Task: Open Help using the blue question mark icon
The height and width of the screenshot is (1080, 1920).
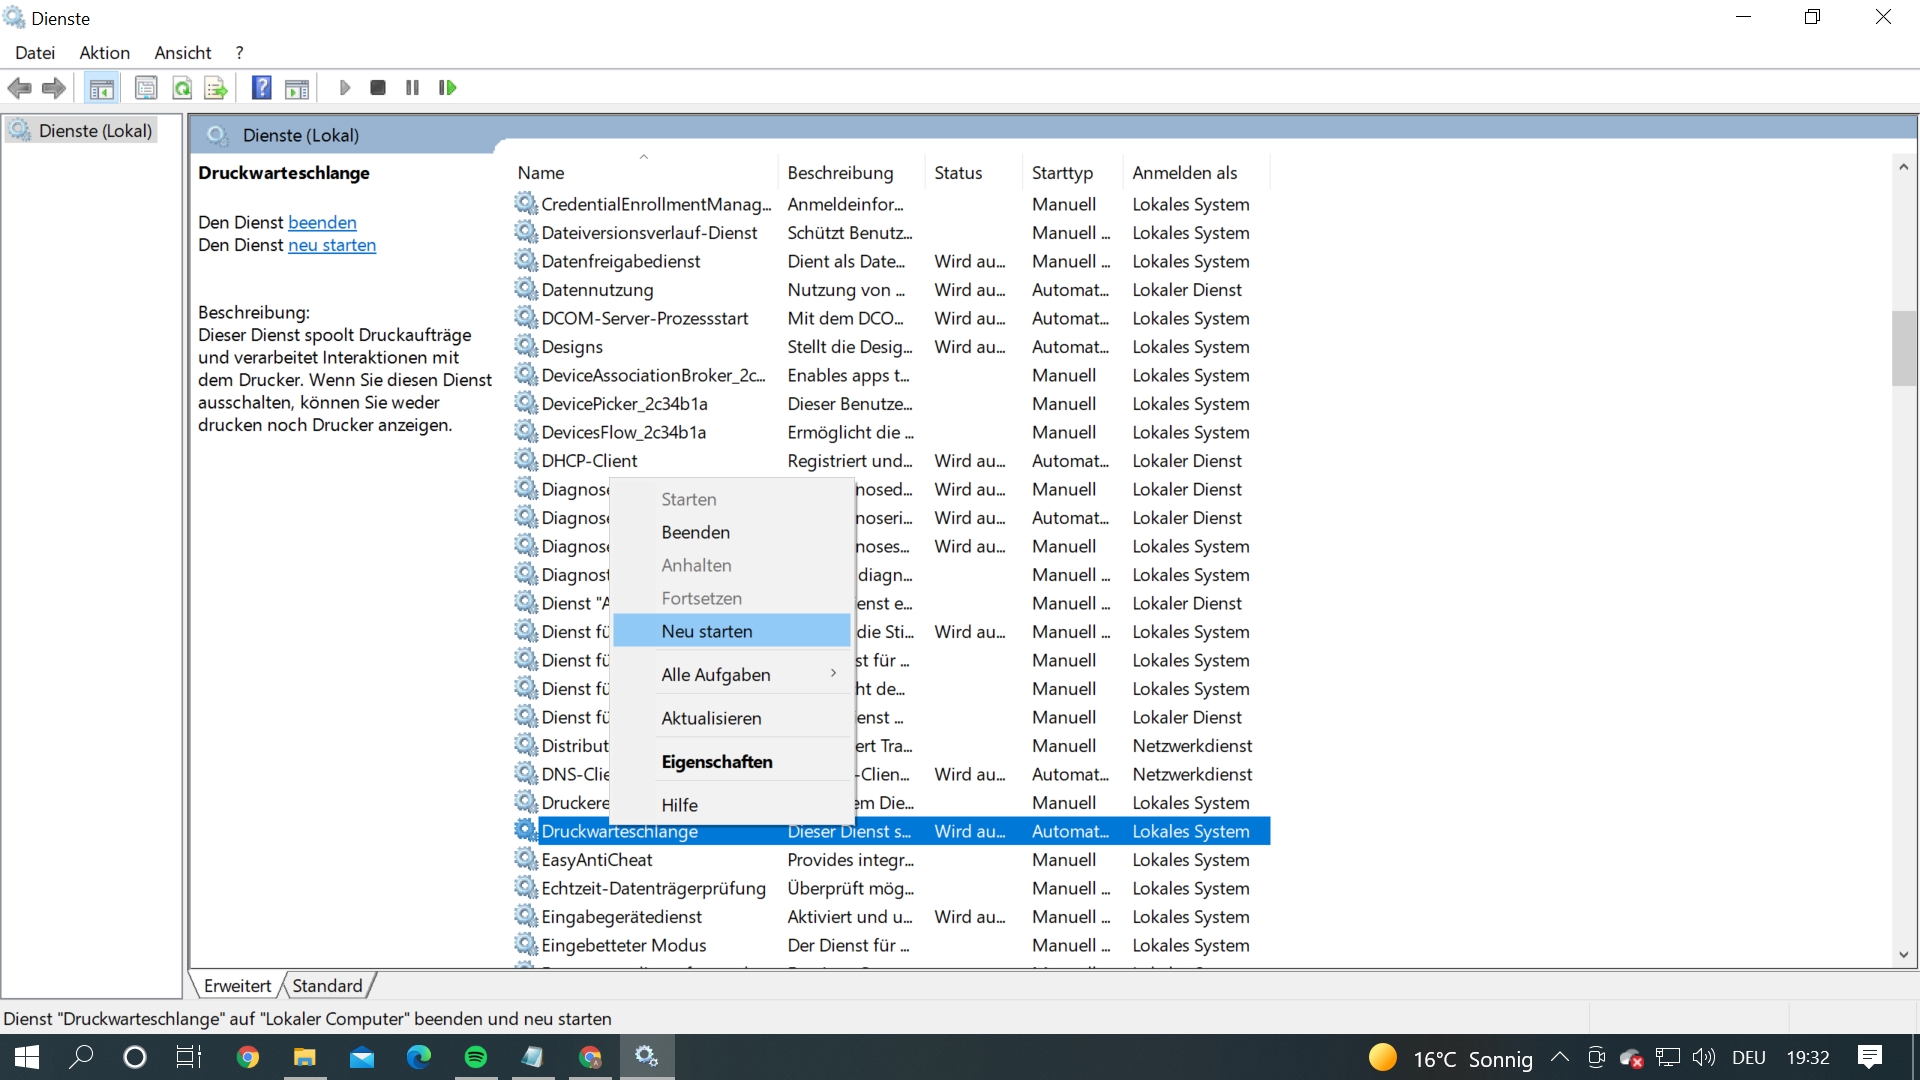Action: click(x=261, y=88)
